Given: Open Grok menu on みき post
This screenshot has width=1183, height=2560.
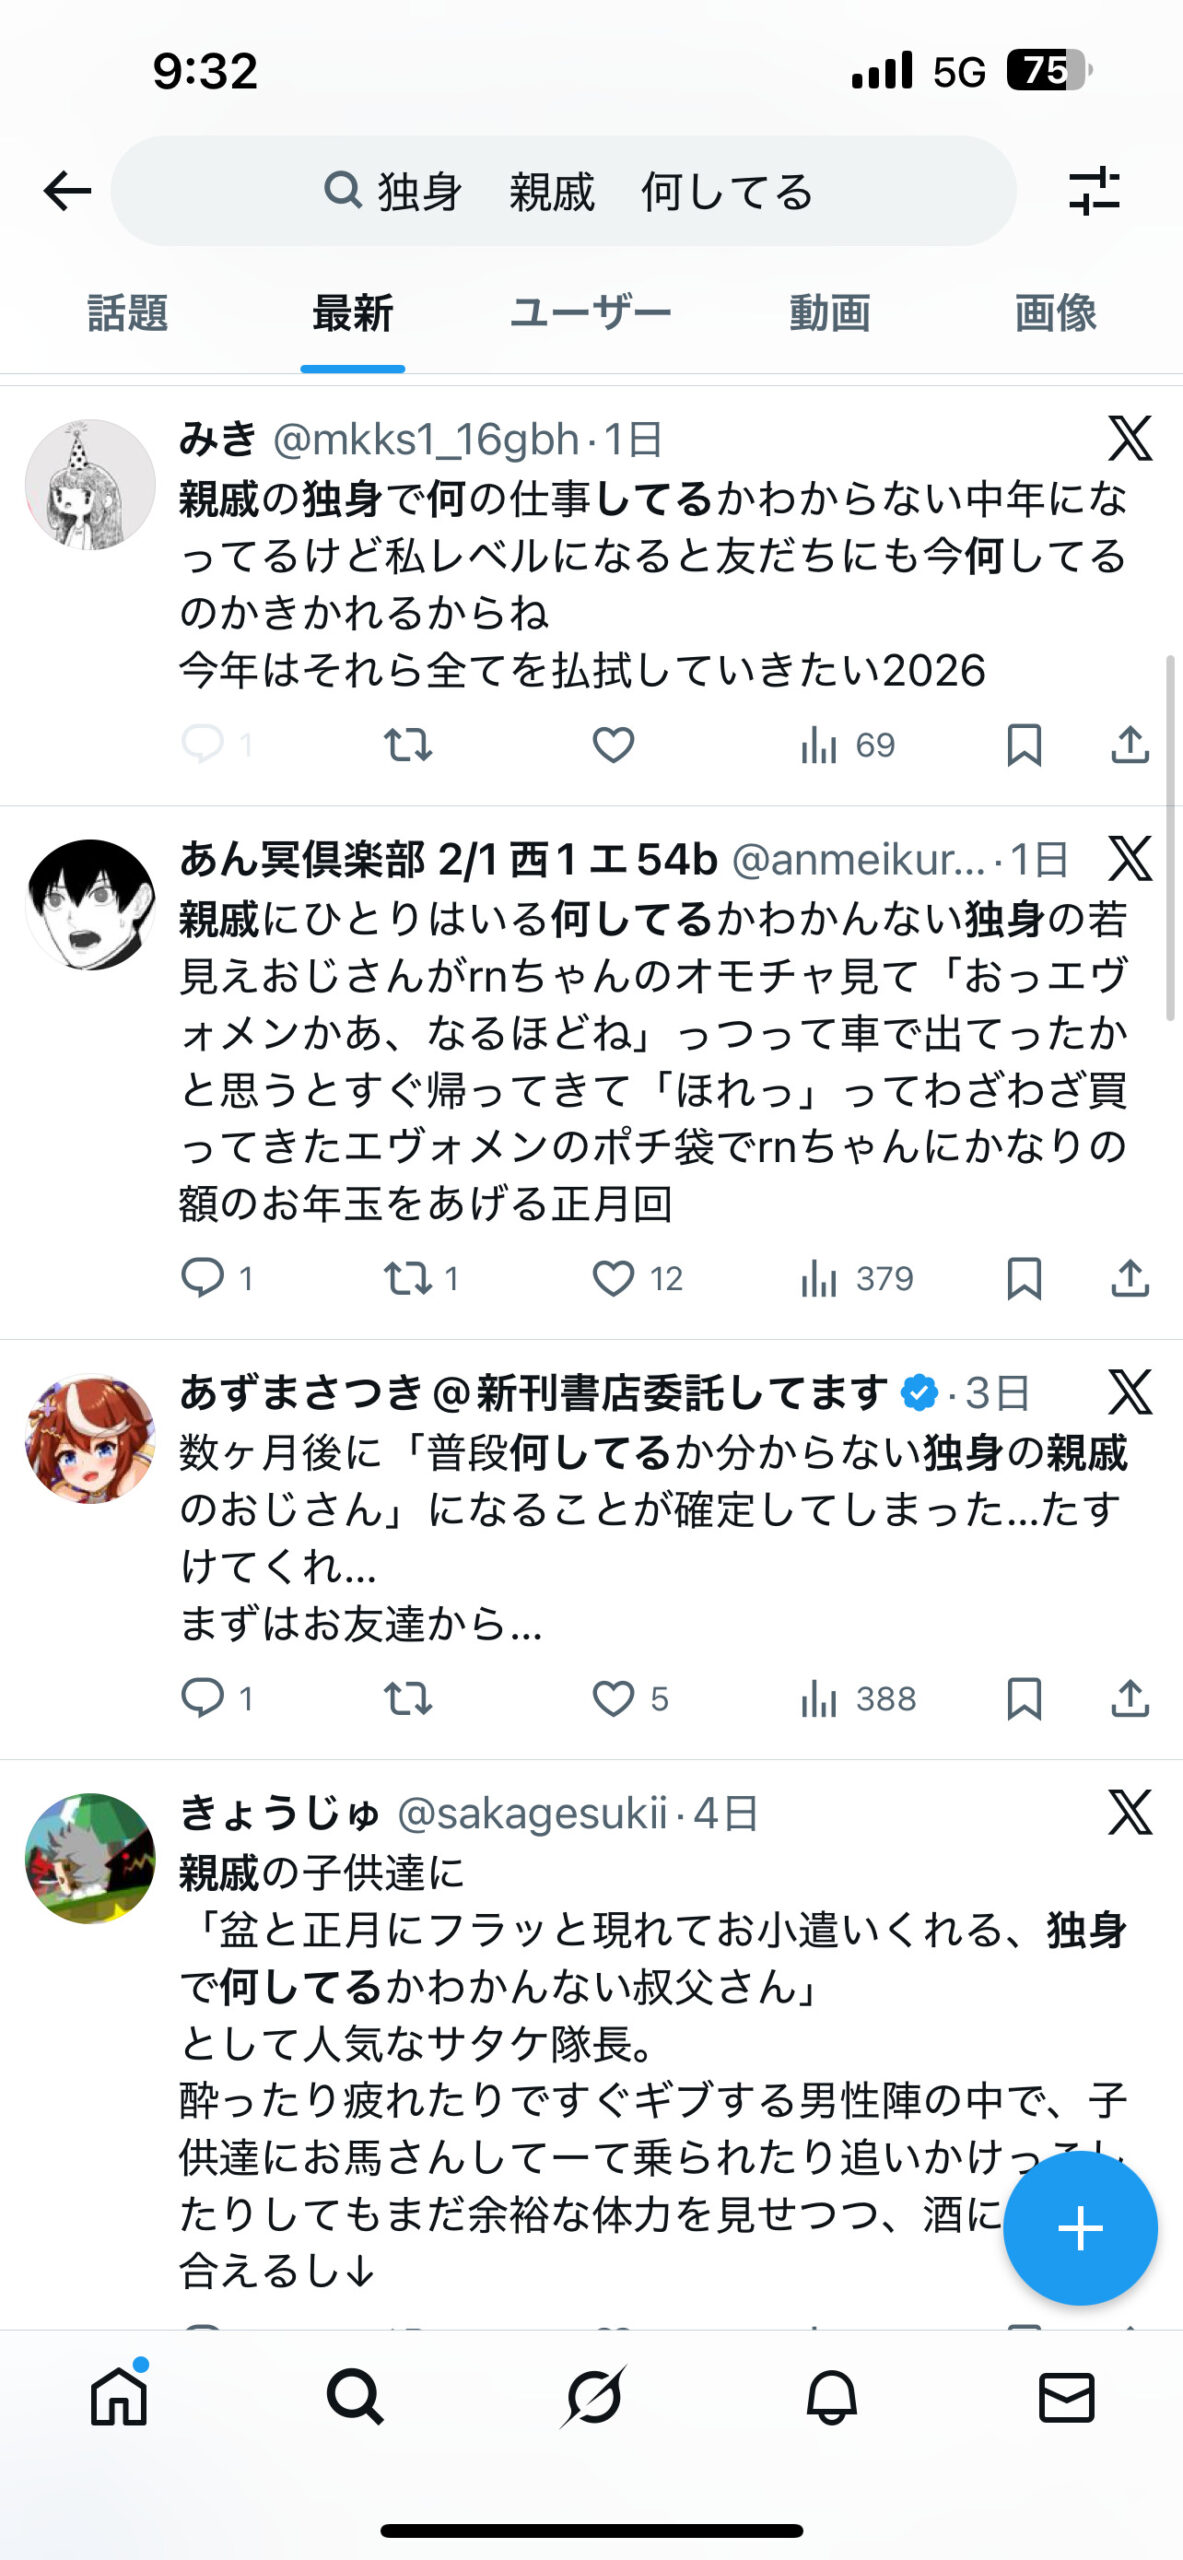Looking at the screenshot, I should (x=1130, y=439).
